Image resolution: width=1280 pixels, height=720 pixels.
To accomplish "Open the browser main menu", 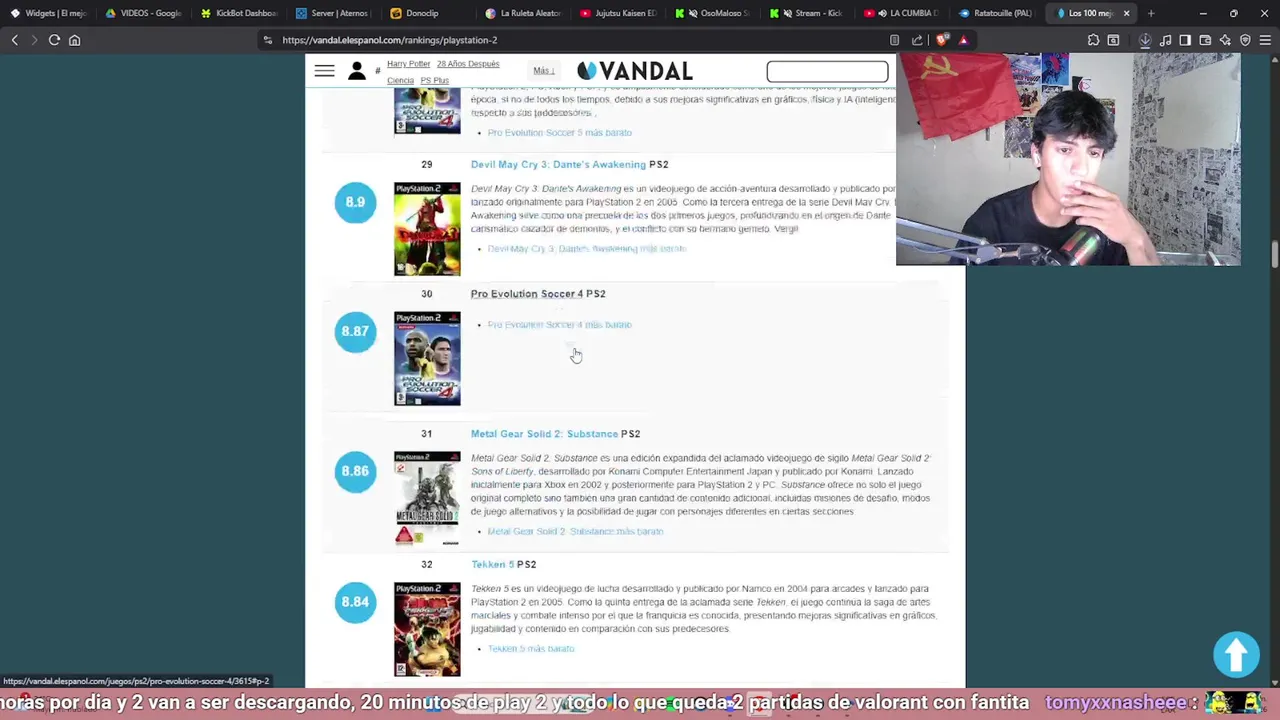I will point(1265,40).
